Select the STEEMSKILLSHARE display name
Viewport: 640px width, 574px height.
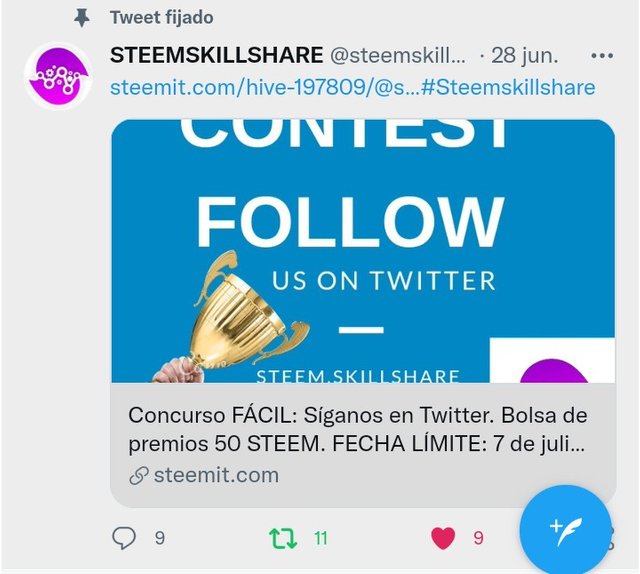[x=216, y=55]
